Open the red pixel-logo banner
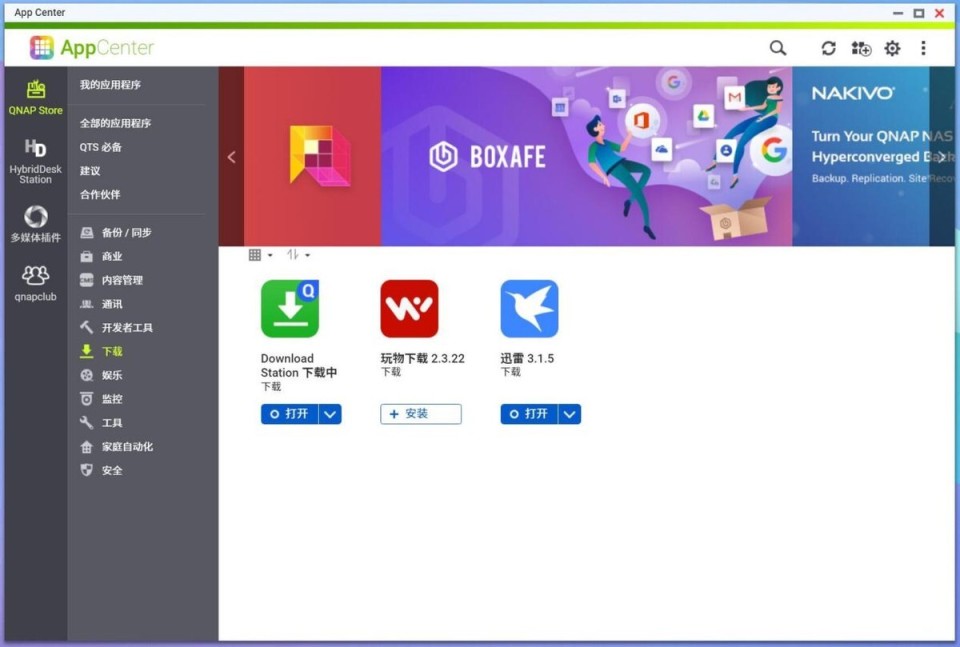 pos(312,157)
